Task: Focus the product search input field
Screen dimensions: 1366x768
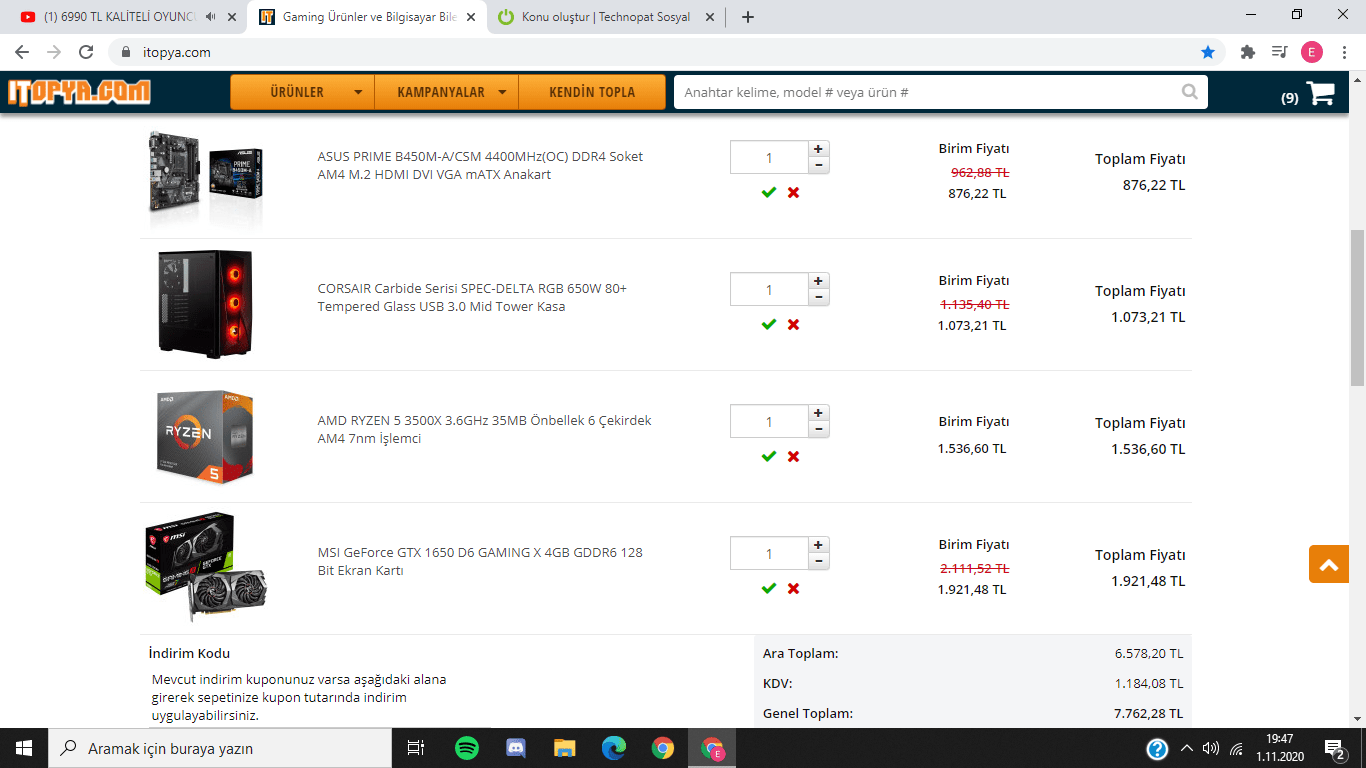Action: [926, 92]
